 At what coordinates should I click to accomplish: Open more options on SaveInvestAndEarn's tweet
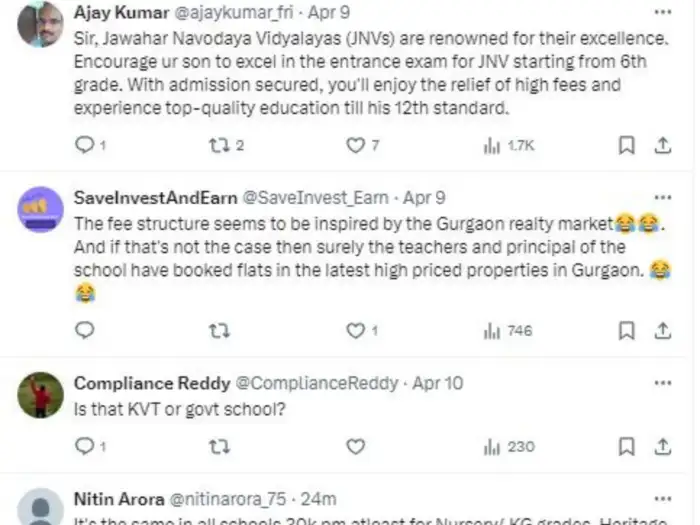662,197
